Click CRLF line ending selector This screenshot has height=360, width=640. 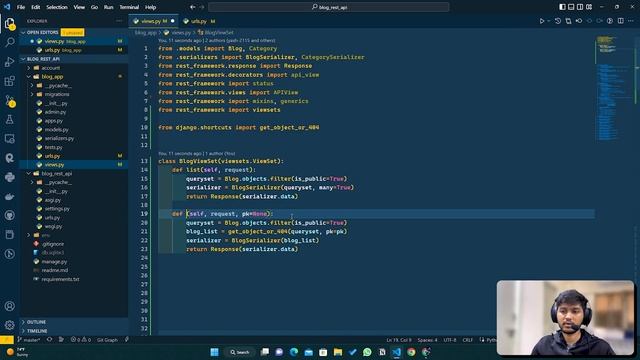point(468,340)
